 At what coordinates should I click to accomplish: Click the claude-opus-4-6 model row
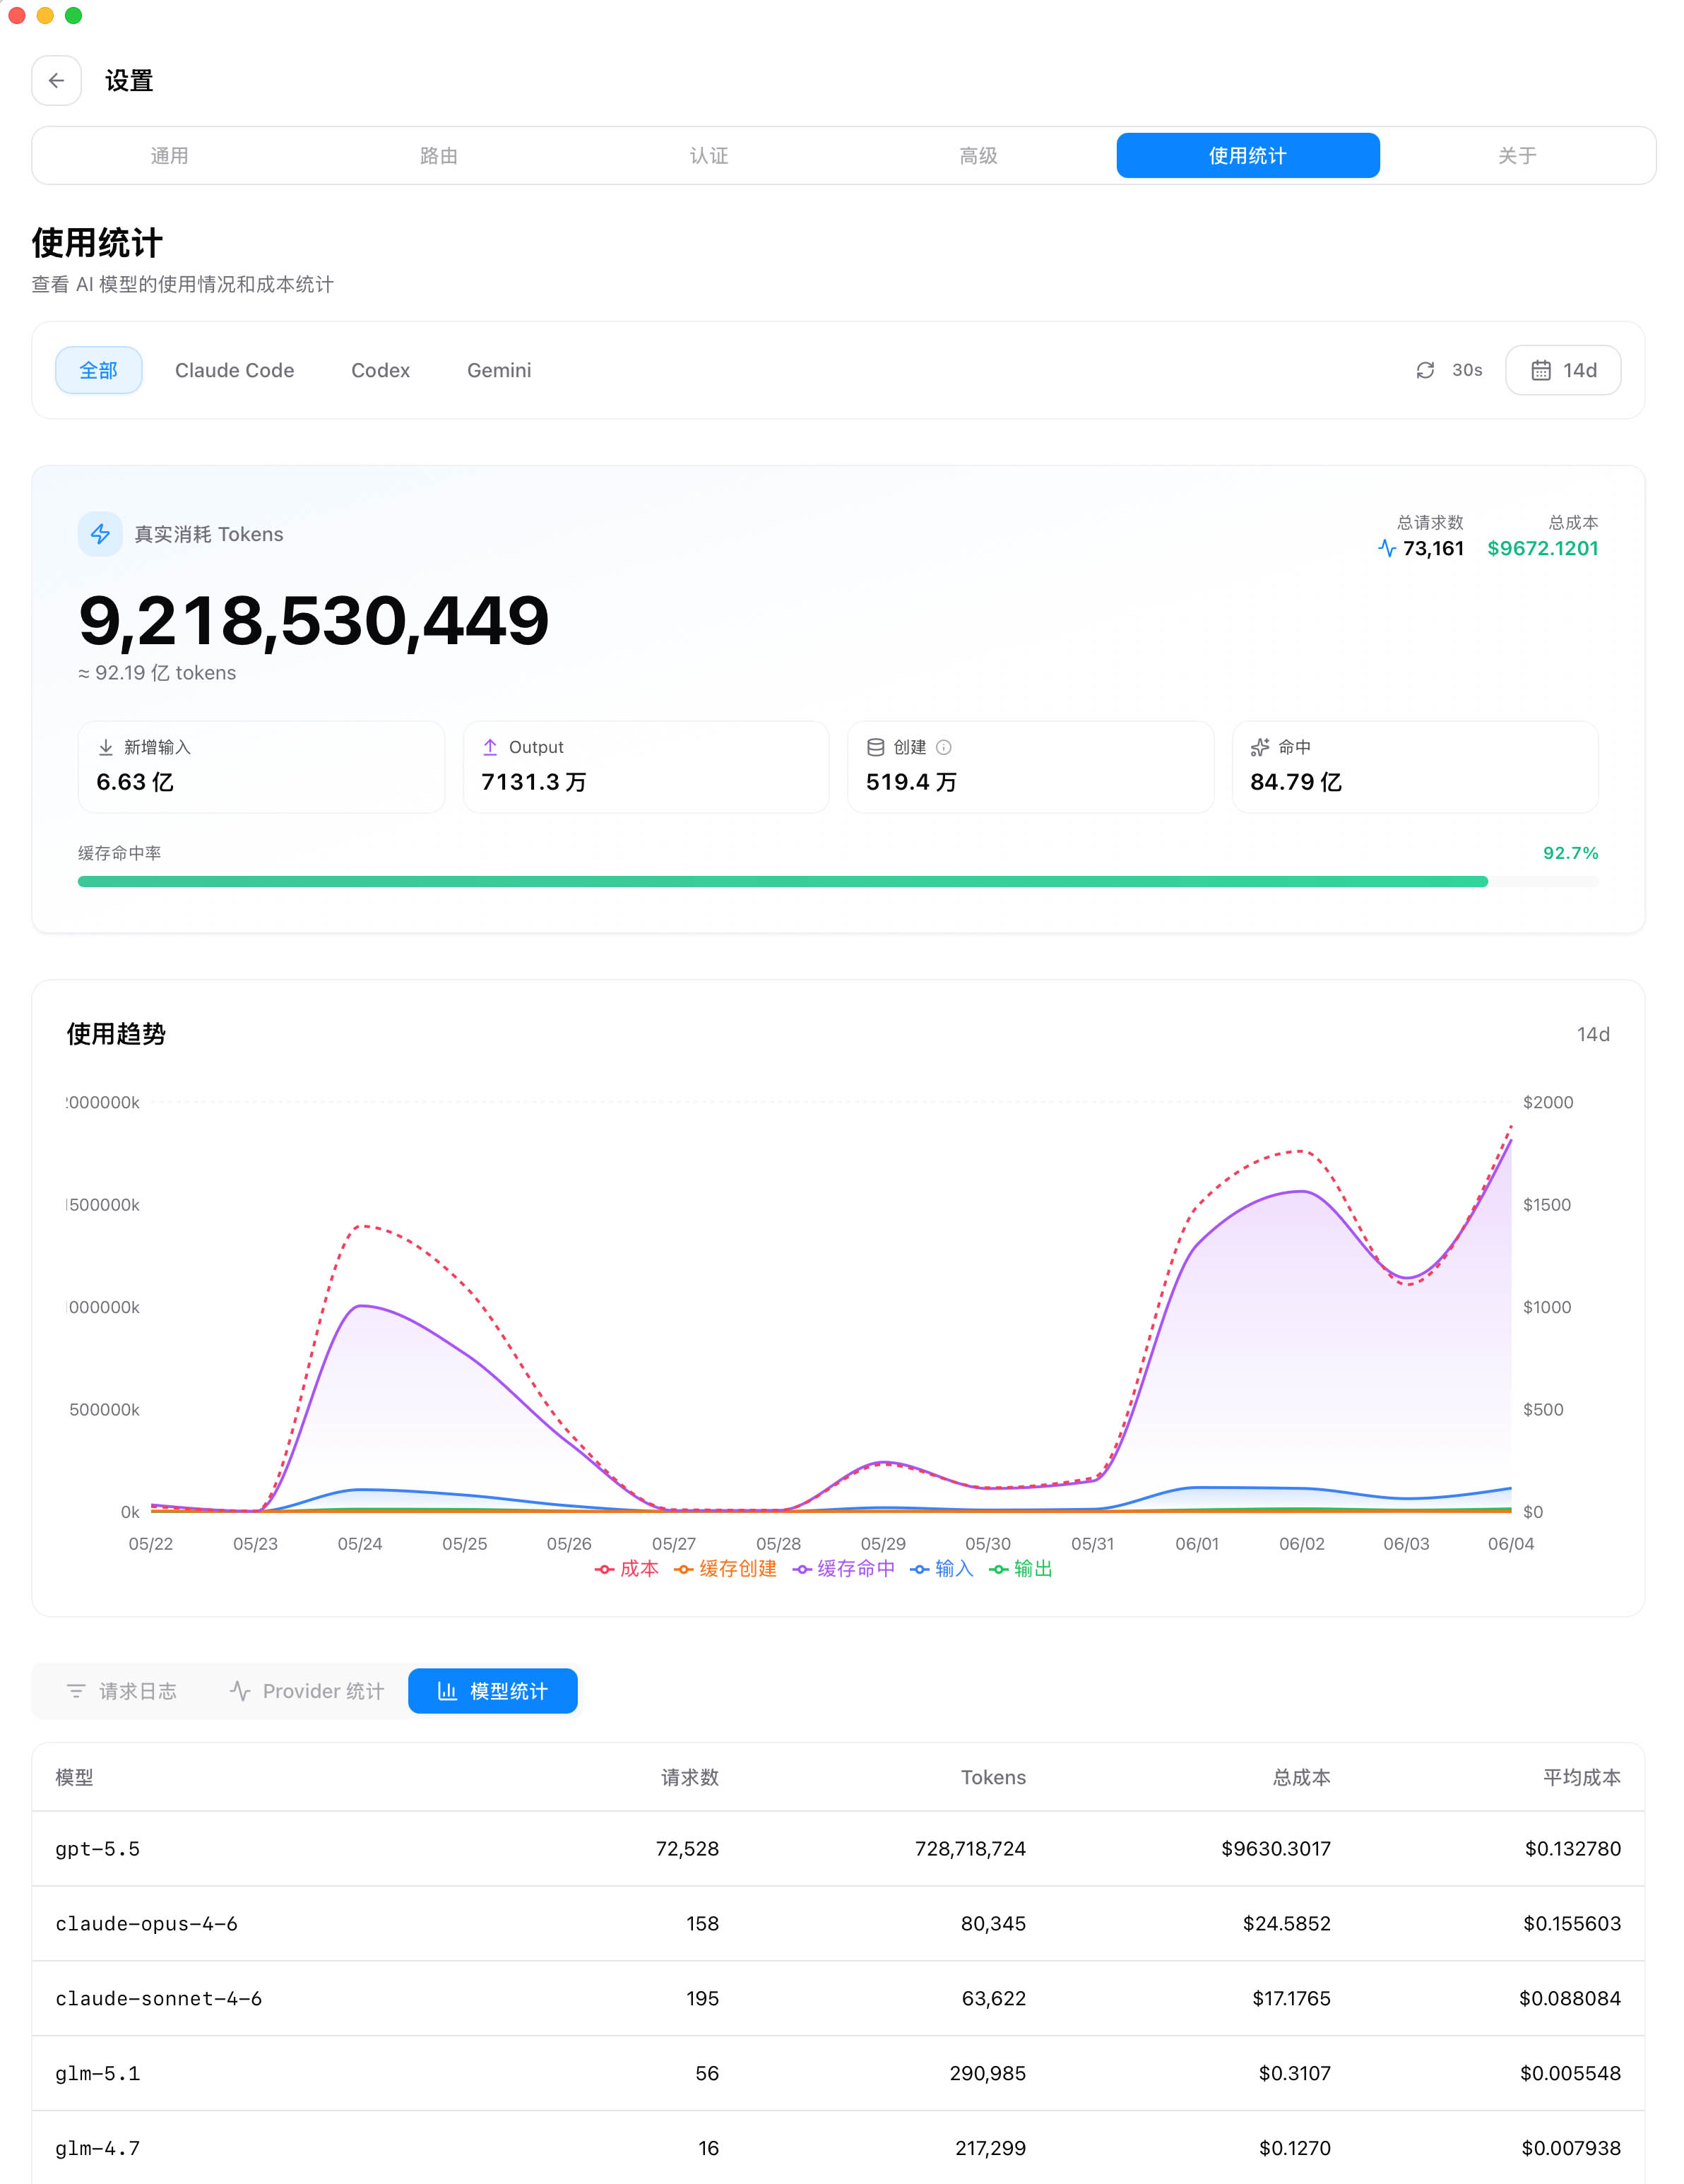(x=838, y=1924)
